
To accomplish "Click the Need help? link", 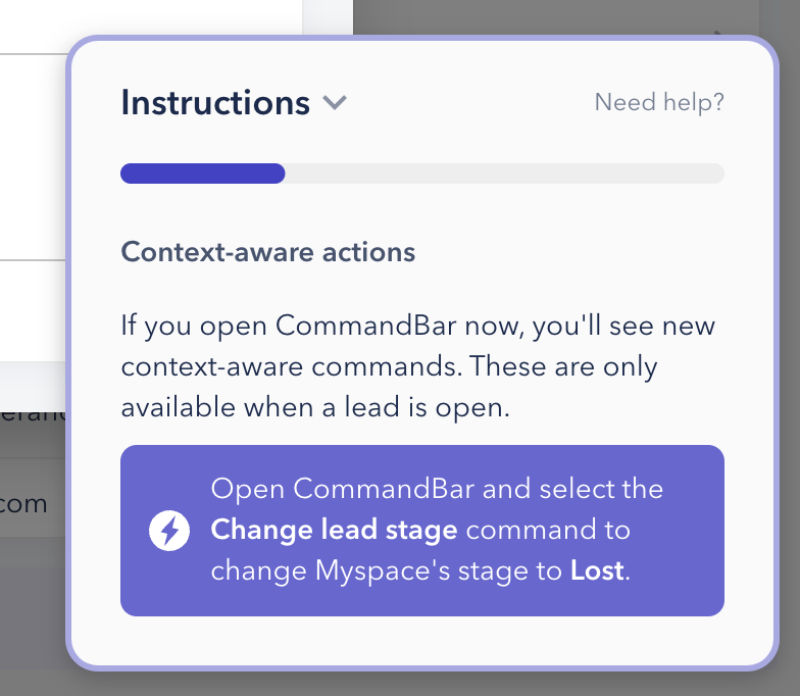I will point(660,102).
